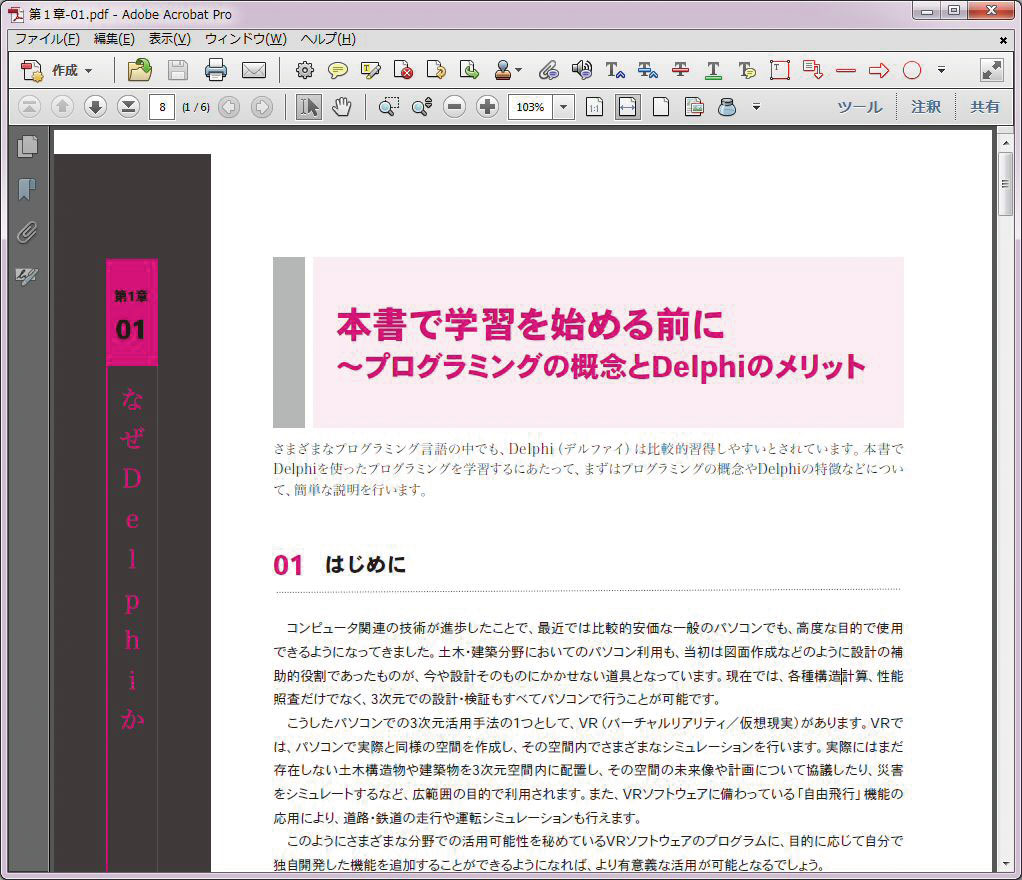Add a sticky note comment

(338, 70)
